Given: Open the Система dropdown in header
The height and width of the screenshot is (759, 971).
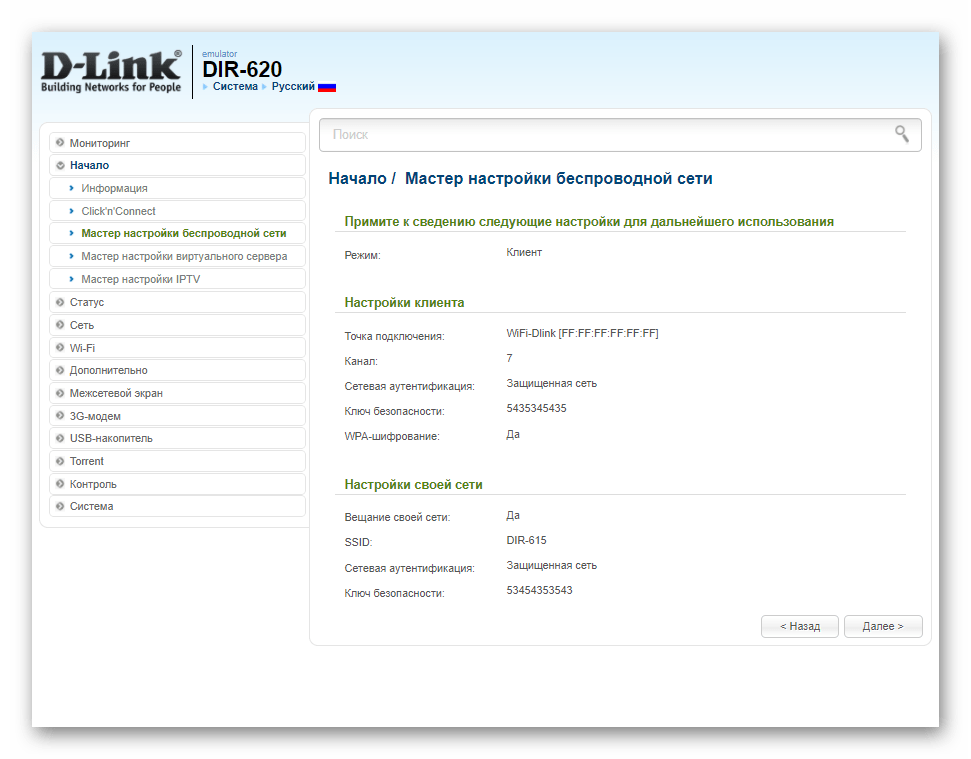Looking at the screenshot, I should point(234,87).
